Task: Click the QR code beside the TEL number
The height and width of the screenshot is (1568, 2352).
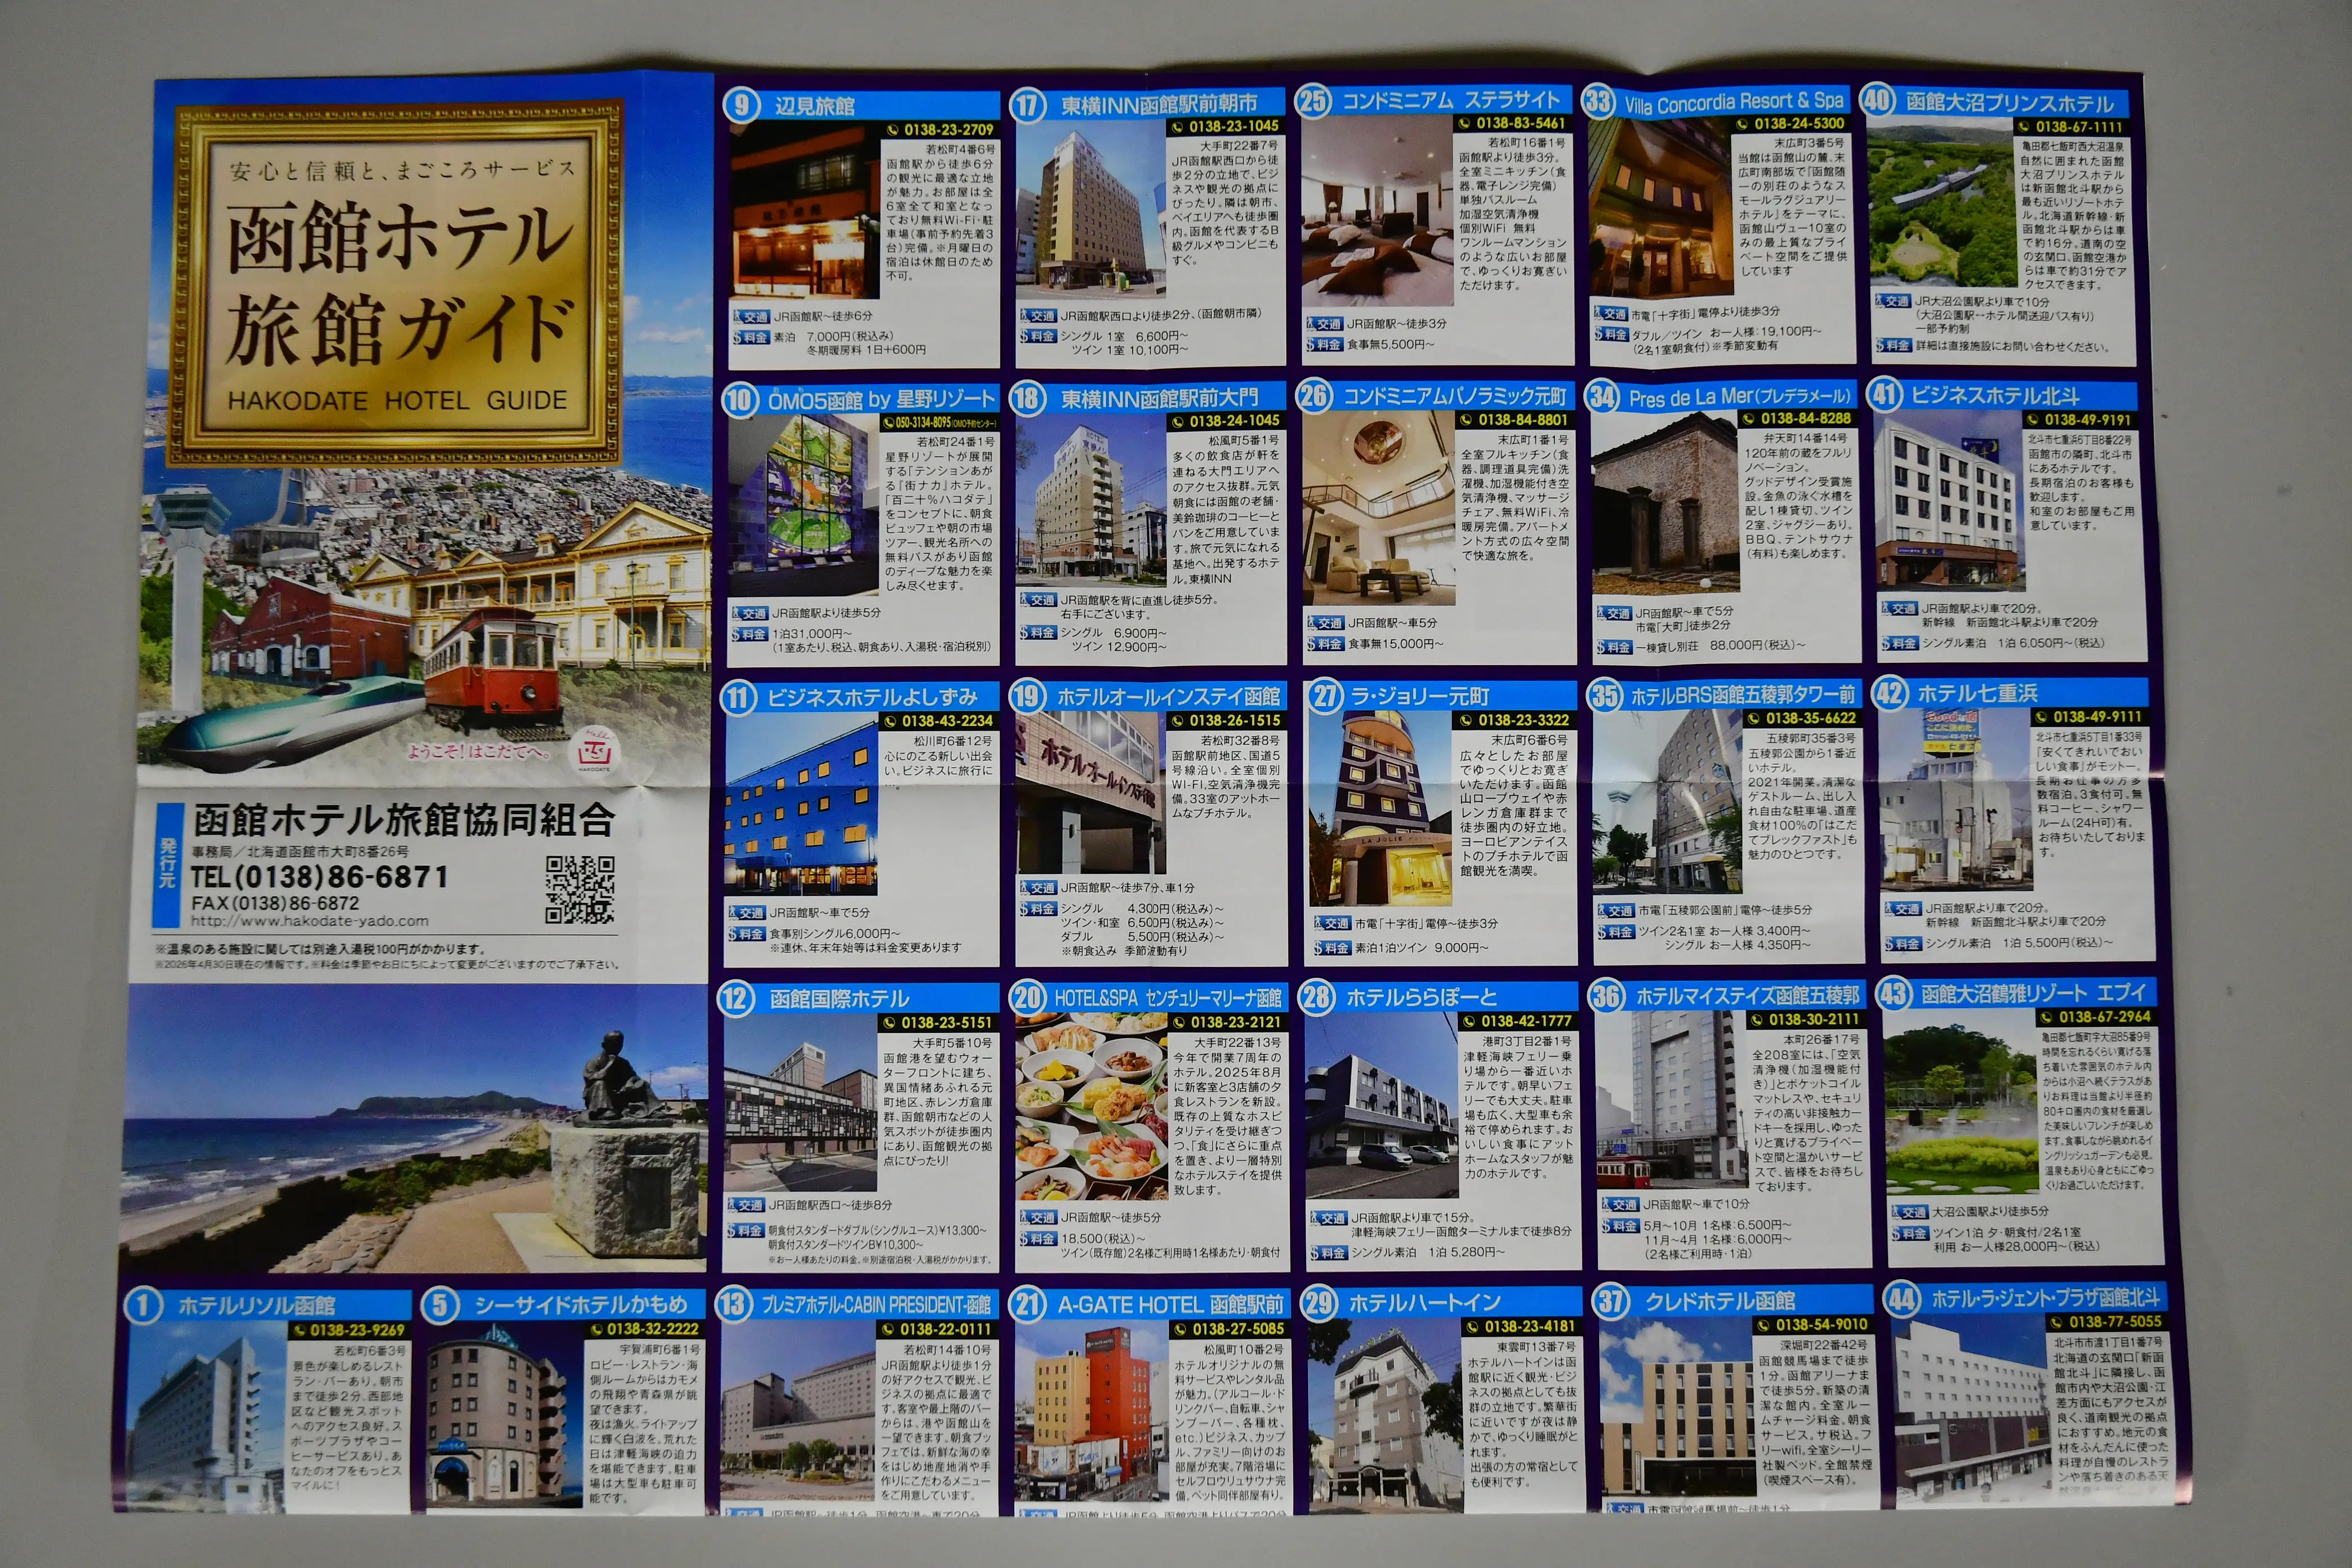Action: point(580,889)
